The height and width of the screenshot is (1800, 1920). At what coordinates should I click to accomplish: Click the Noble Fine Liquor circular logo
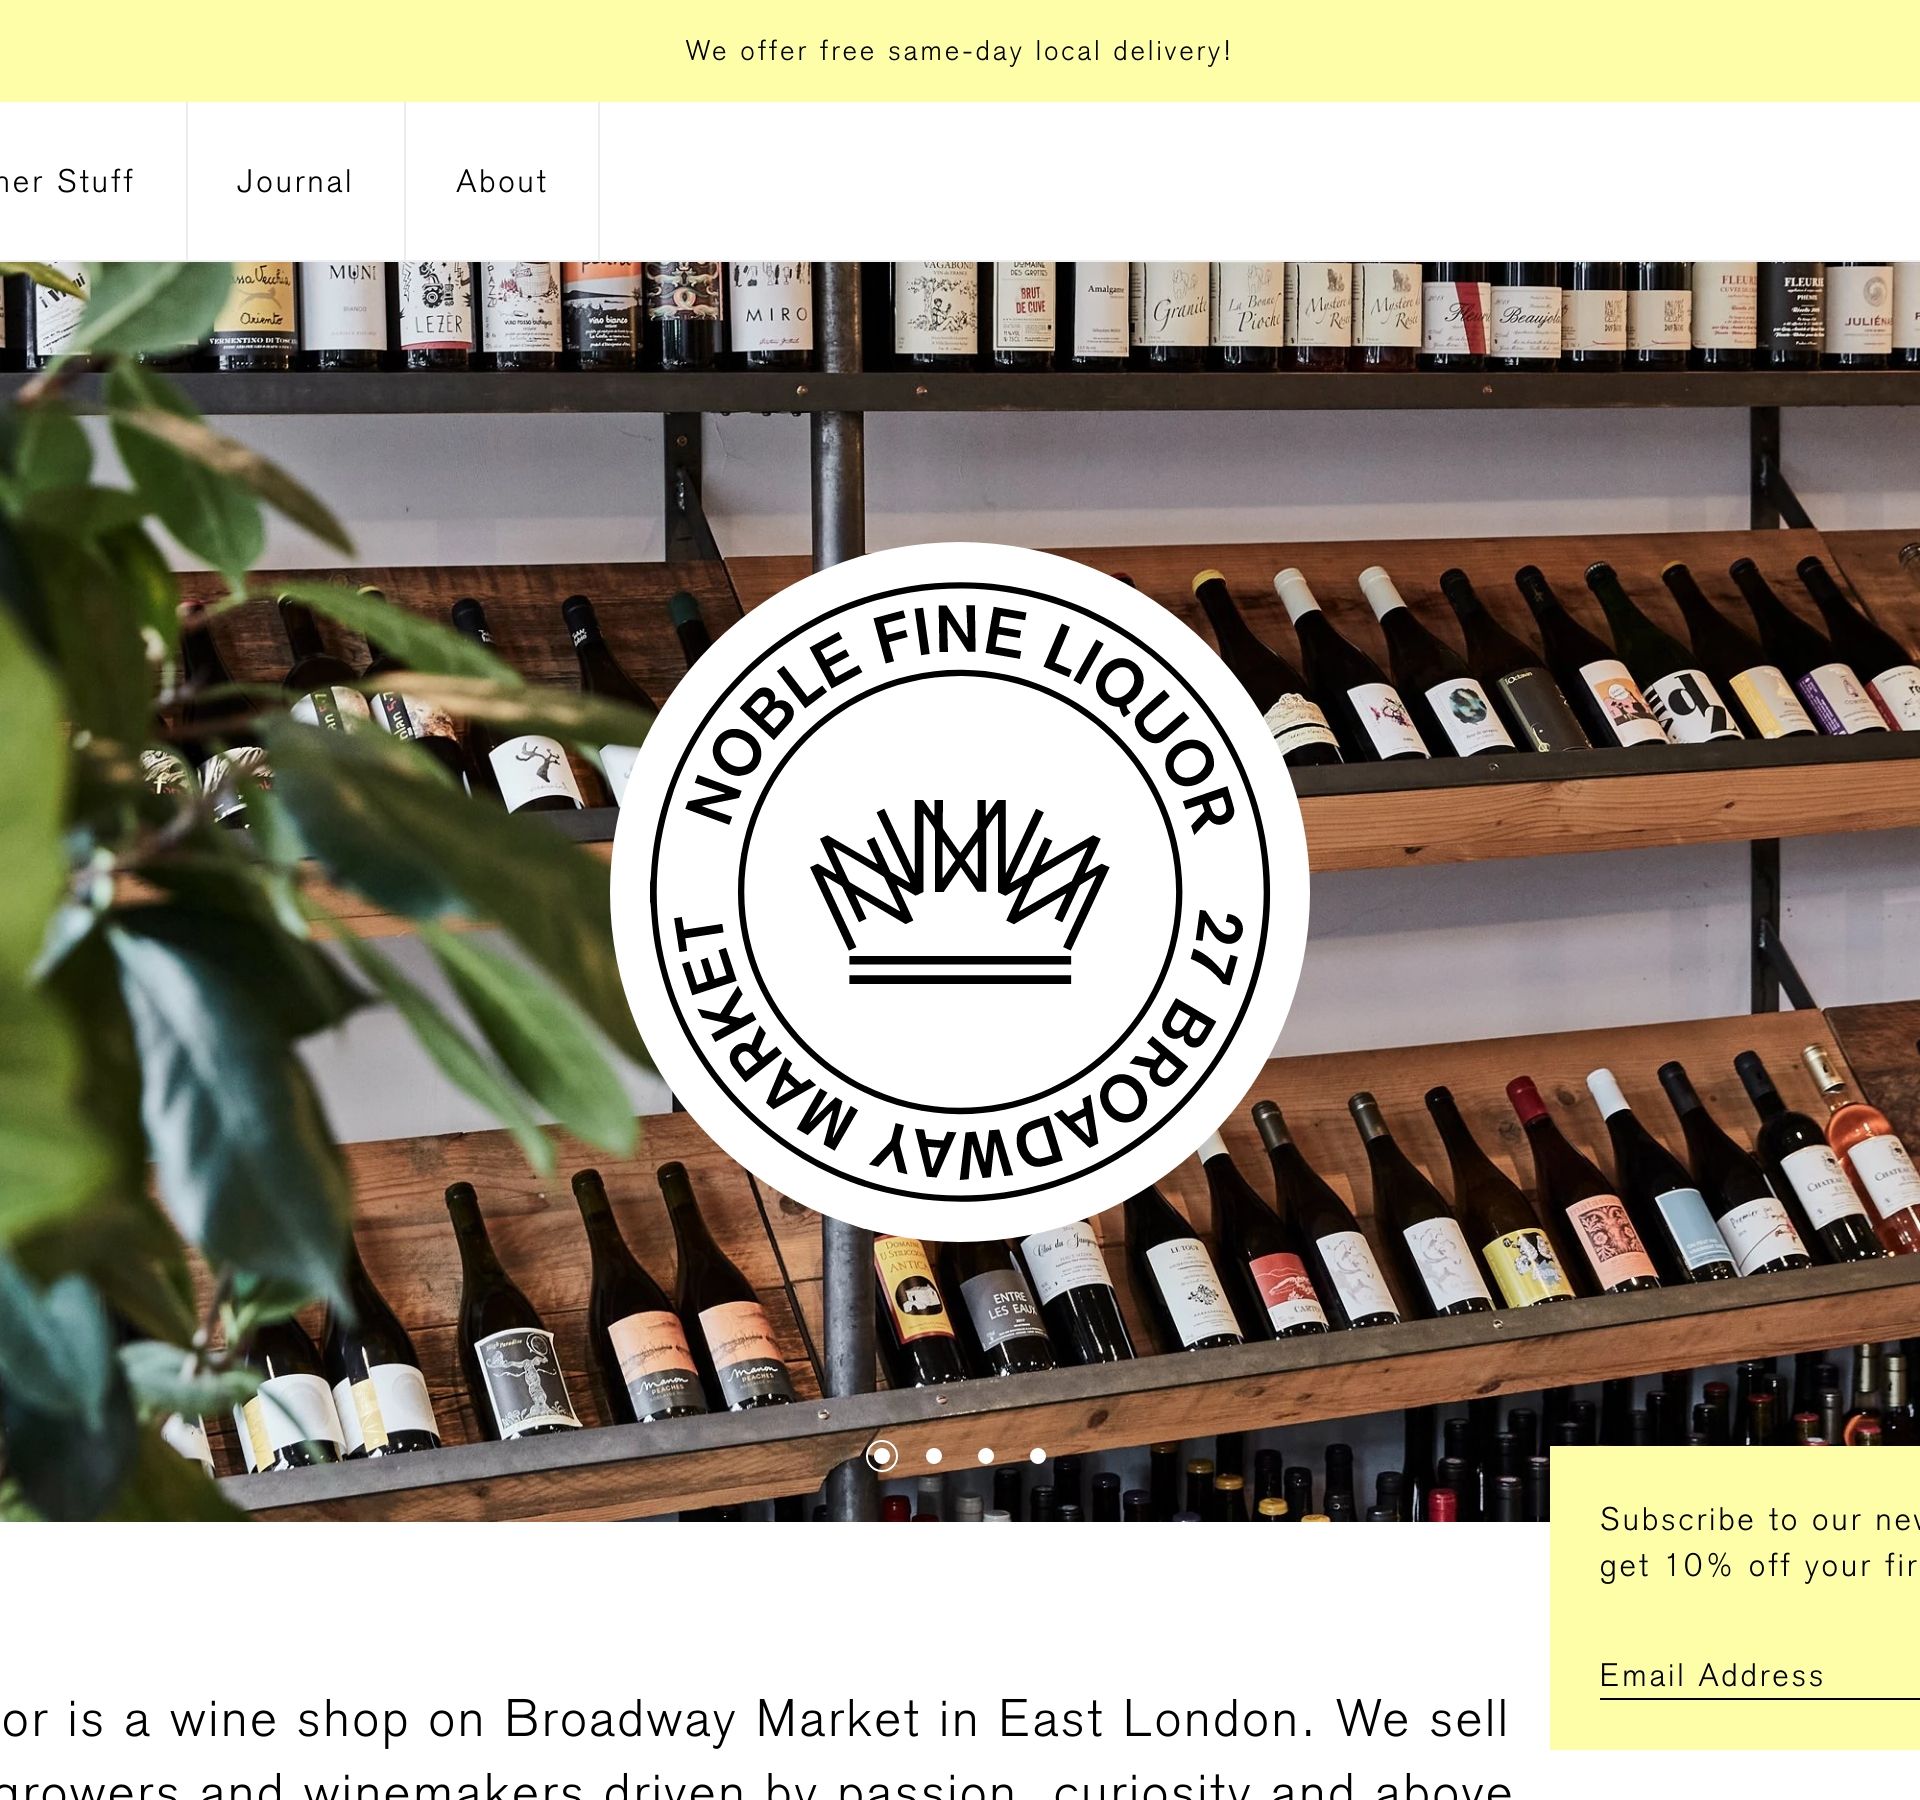pos(960,891)
